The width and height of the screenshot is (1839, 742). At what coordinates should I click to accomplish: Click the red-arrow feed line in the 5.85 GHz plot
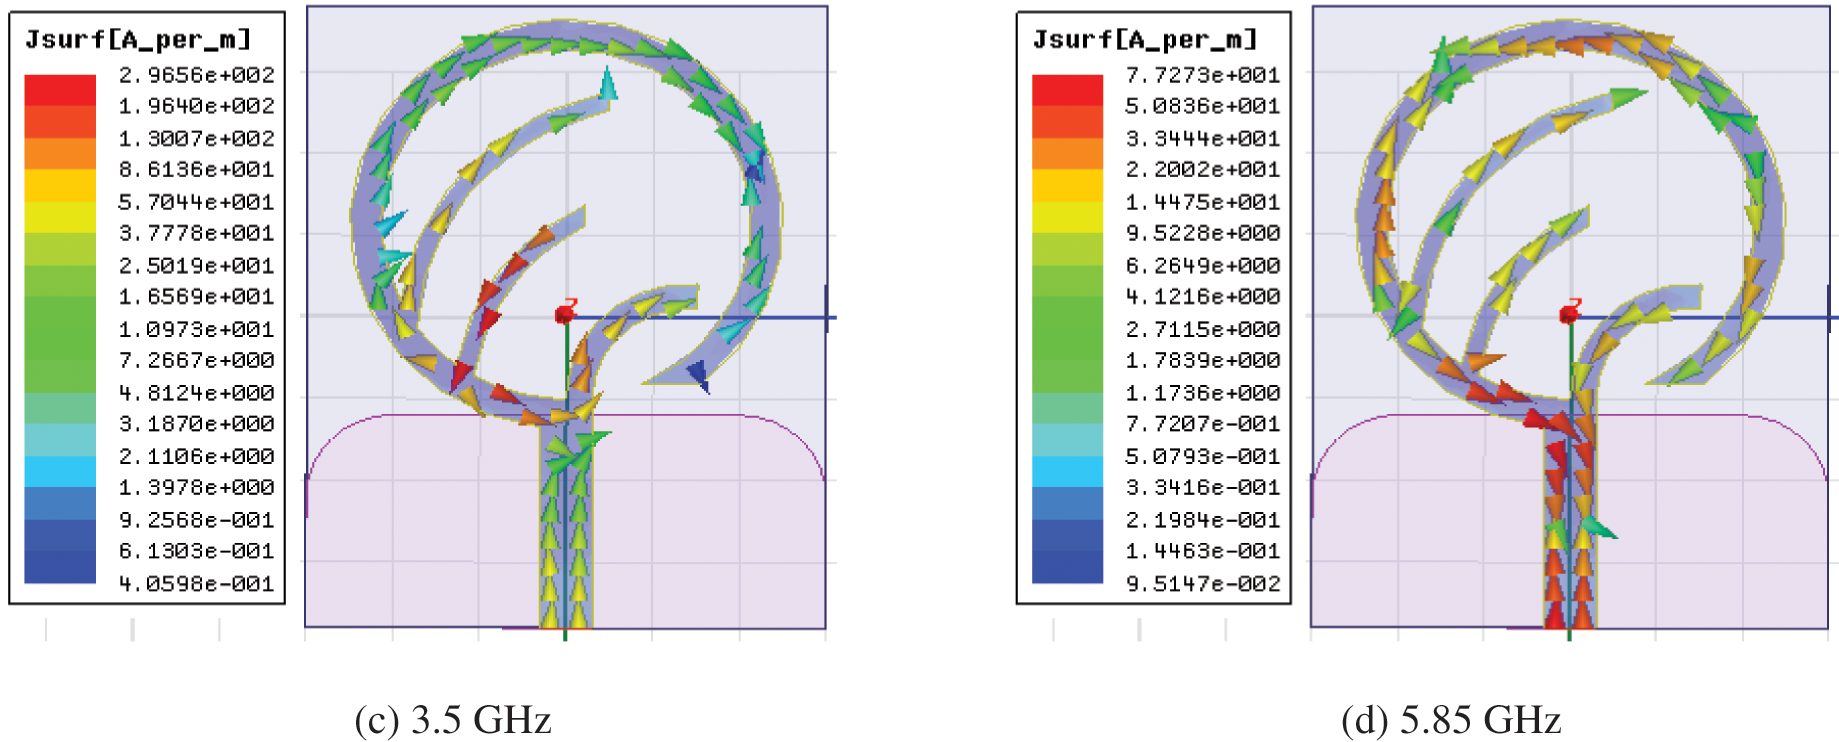pyautogui.click(x=1568, y=560)
